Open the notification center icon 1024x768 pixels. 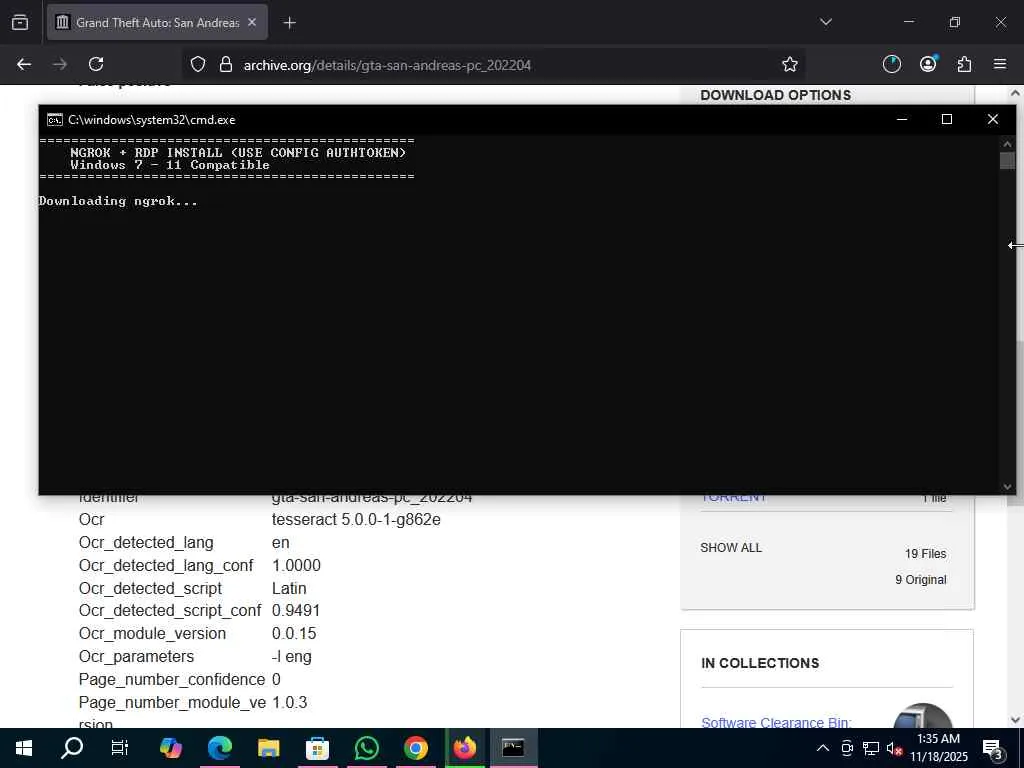(x=992, y=748)
